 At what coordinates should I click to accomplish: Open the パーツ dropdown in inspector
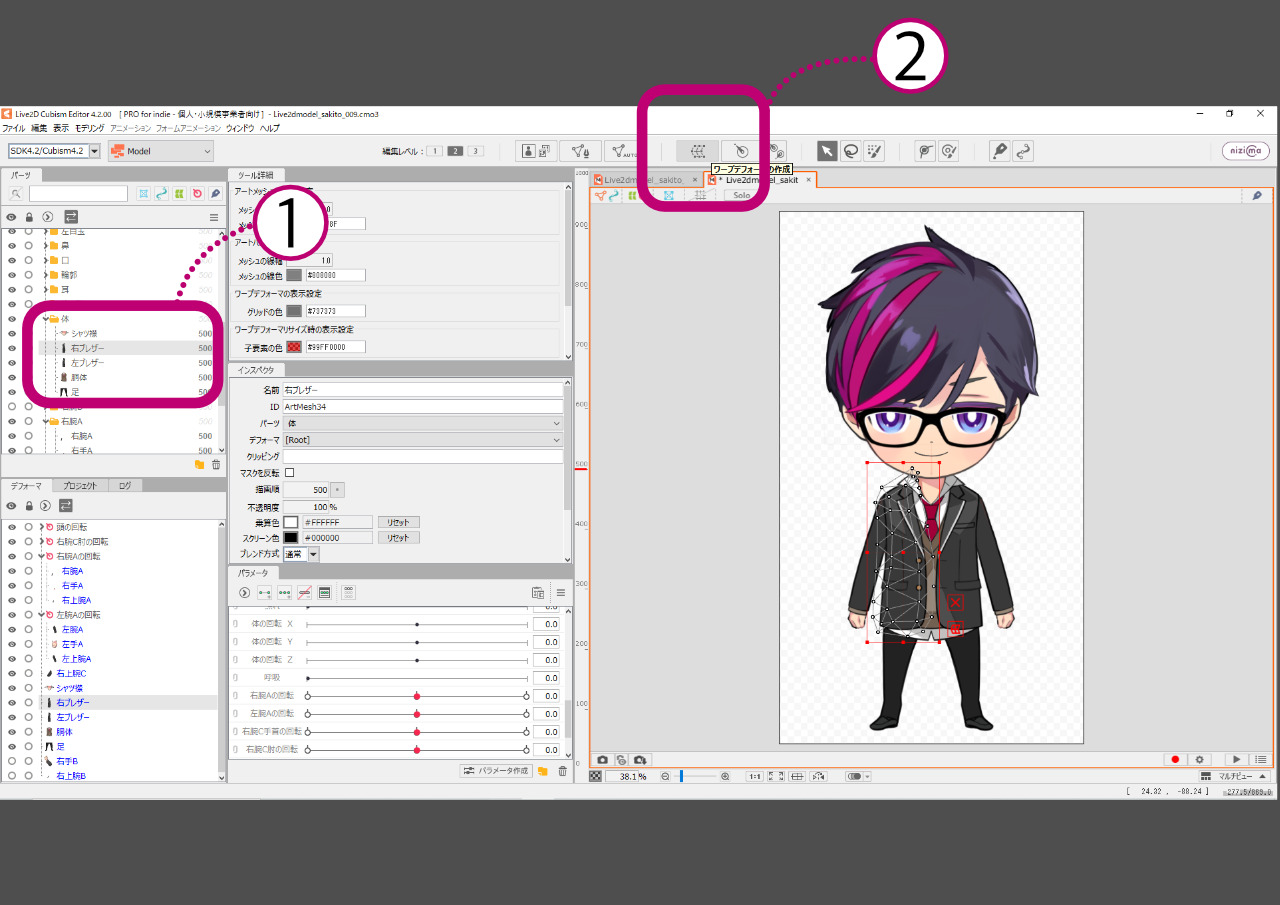pyautogui.click(x=423, y=423)
